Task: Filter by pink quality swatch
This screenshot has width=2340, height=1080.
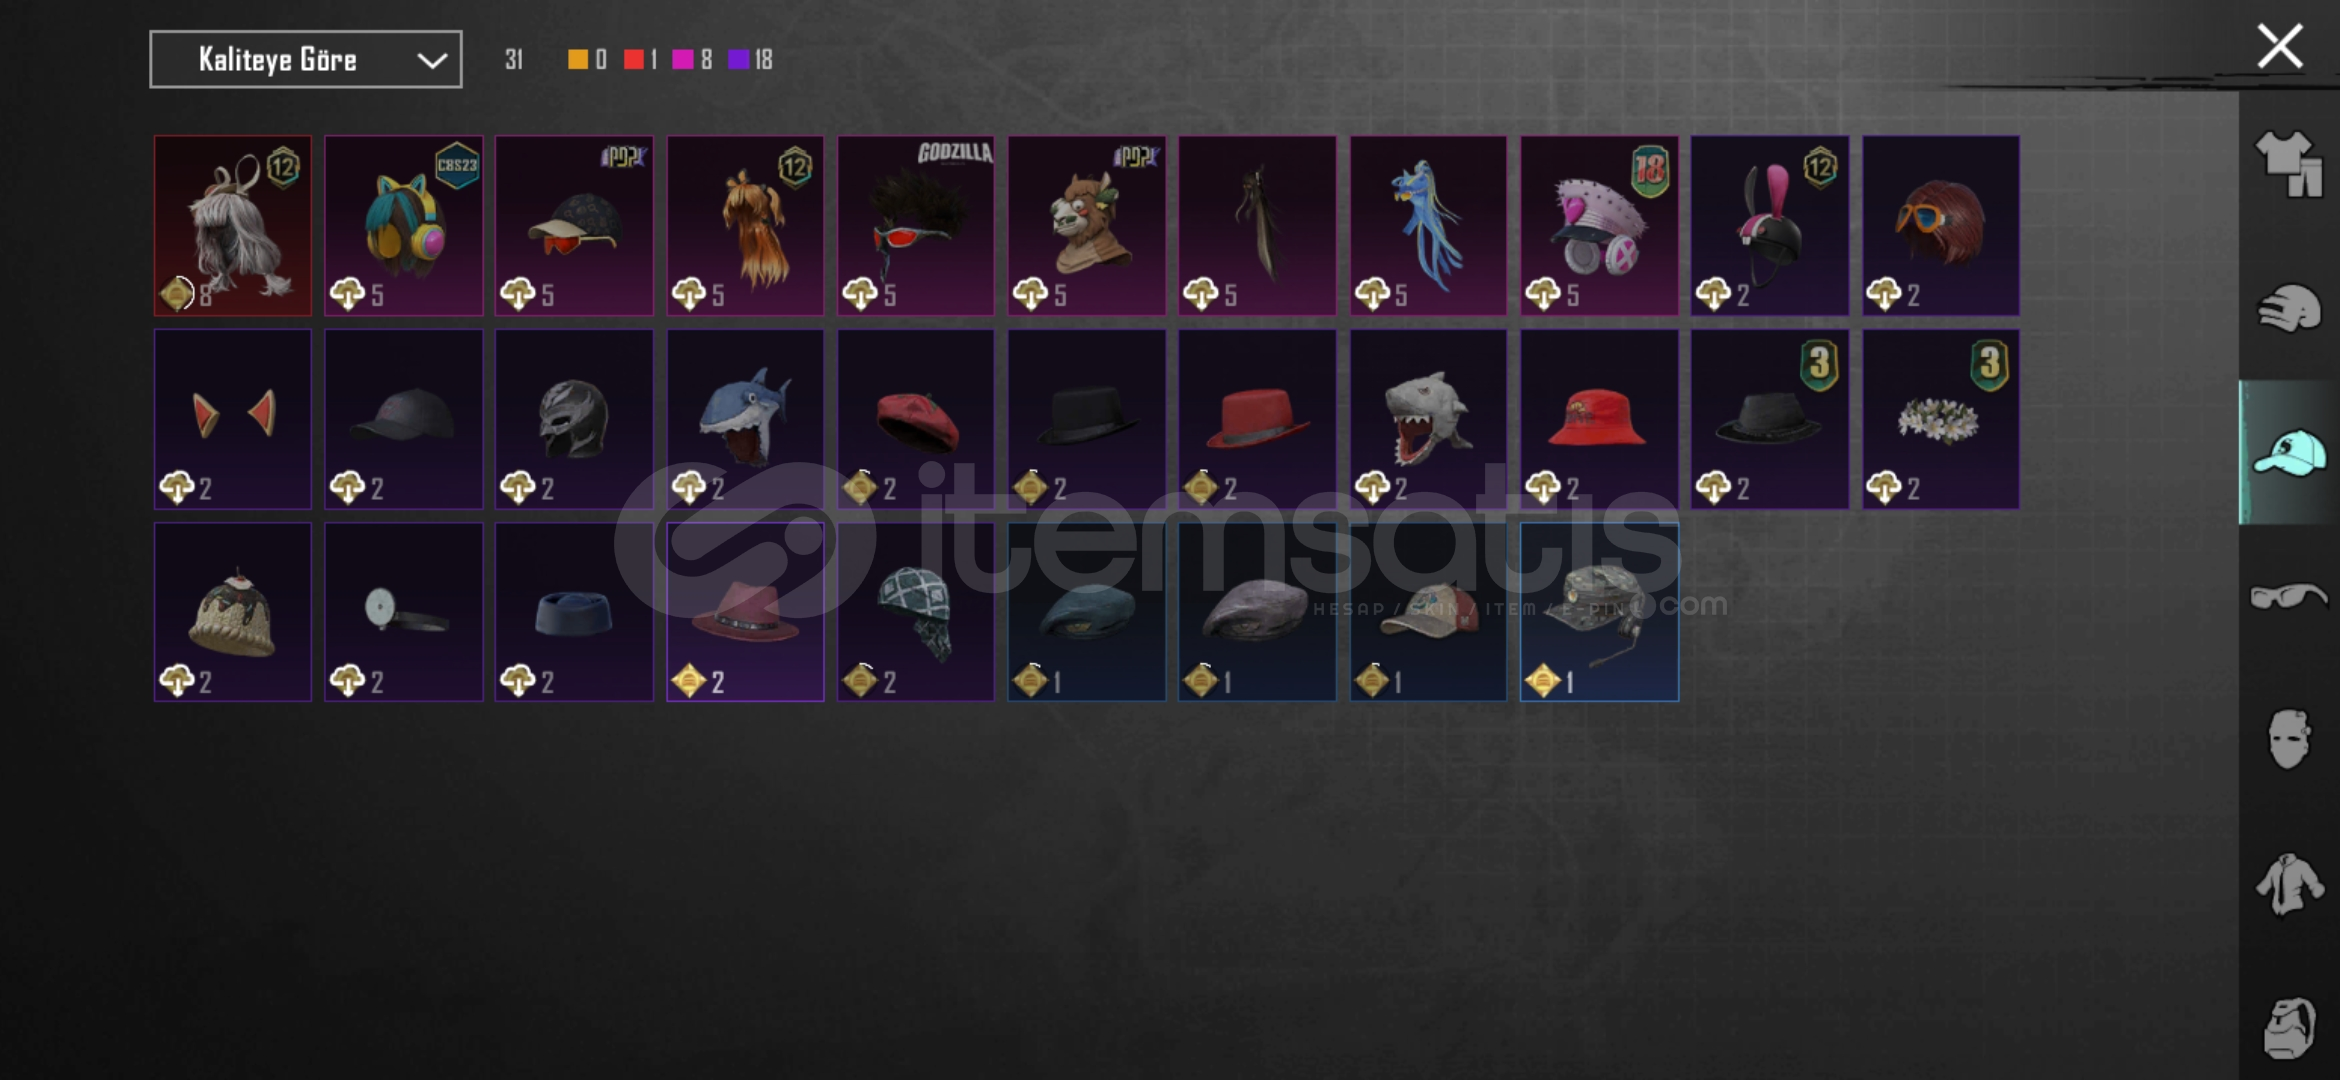Action: [683, 59]
